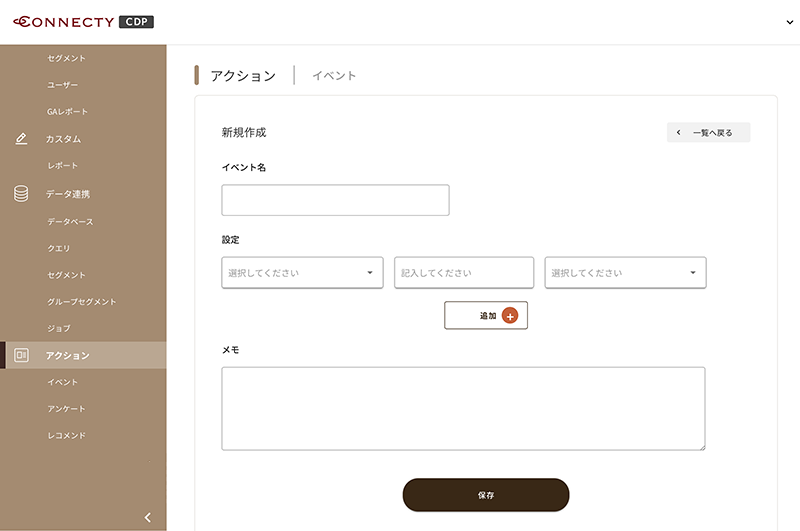Viewport: 800px width, 531px height.
Task: Click the アクション panel icon in sidebar
Action: [21, 355]
